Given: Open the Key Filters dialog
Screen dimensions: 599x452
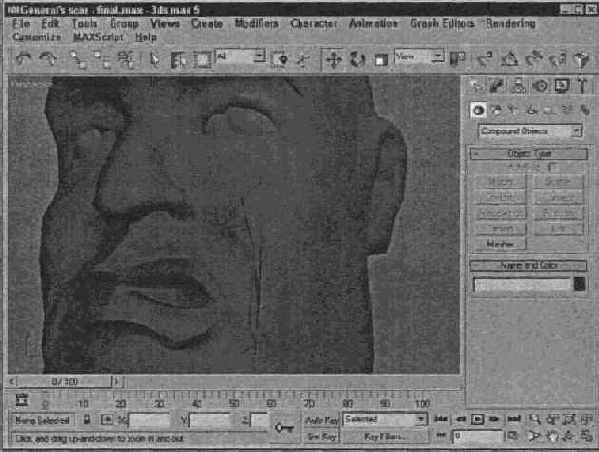Looking at the screenshot, I should (385, 436).
